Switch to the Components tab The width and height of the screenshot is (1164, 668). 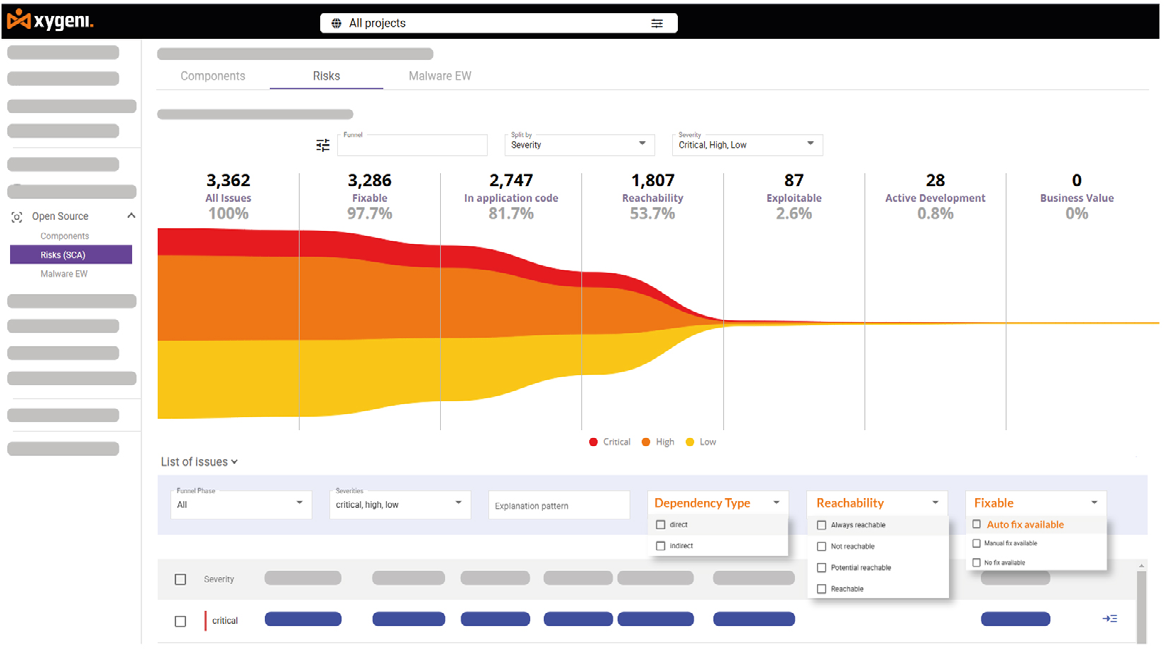pyautogui.click(x=213, y=76)
